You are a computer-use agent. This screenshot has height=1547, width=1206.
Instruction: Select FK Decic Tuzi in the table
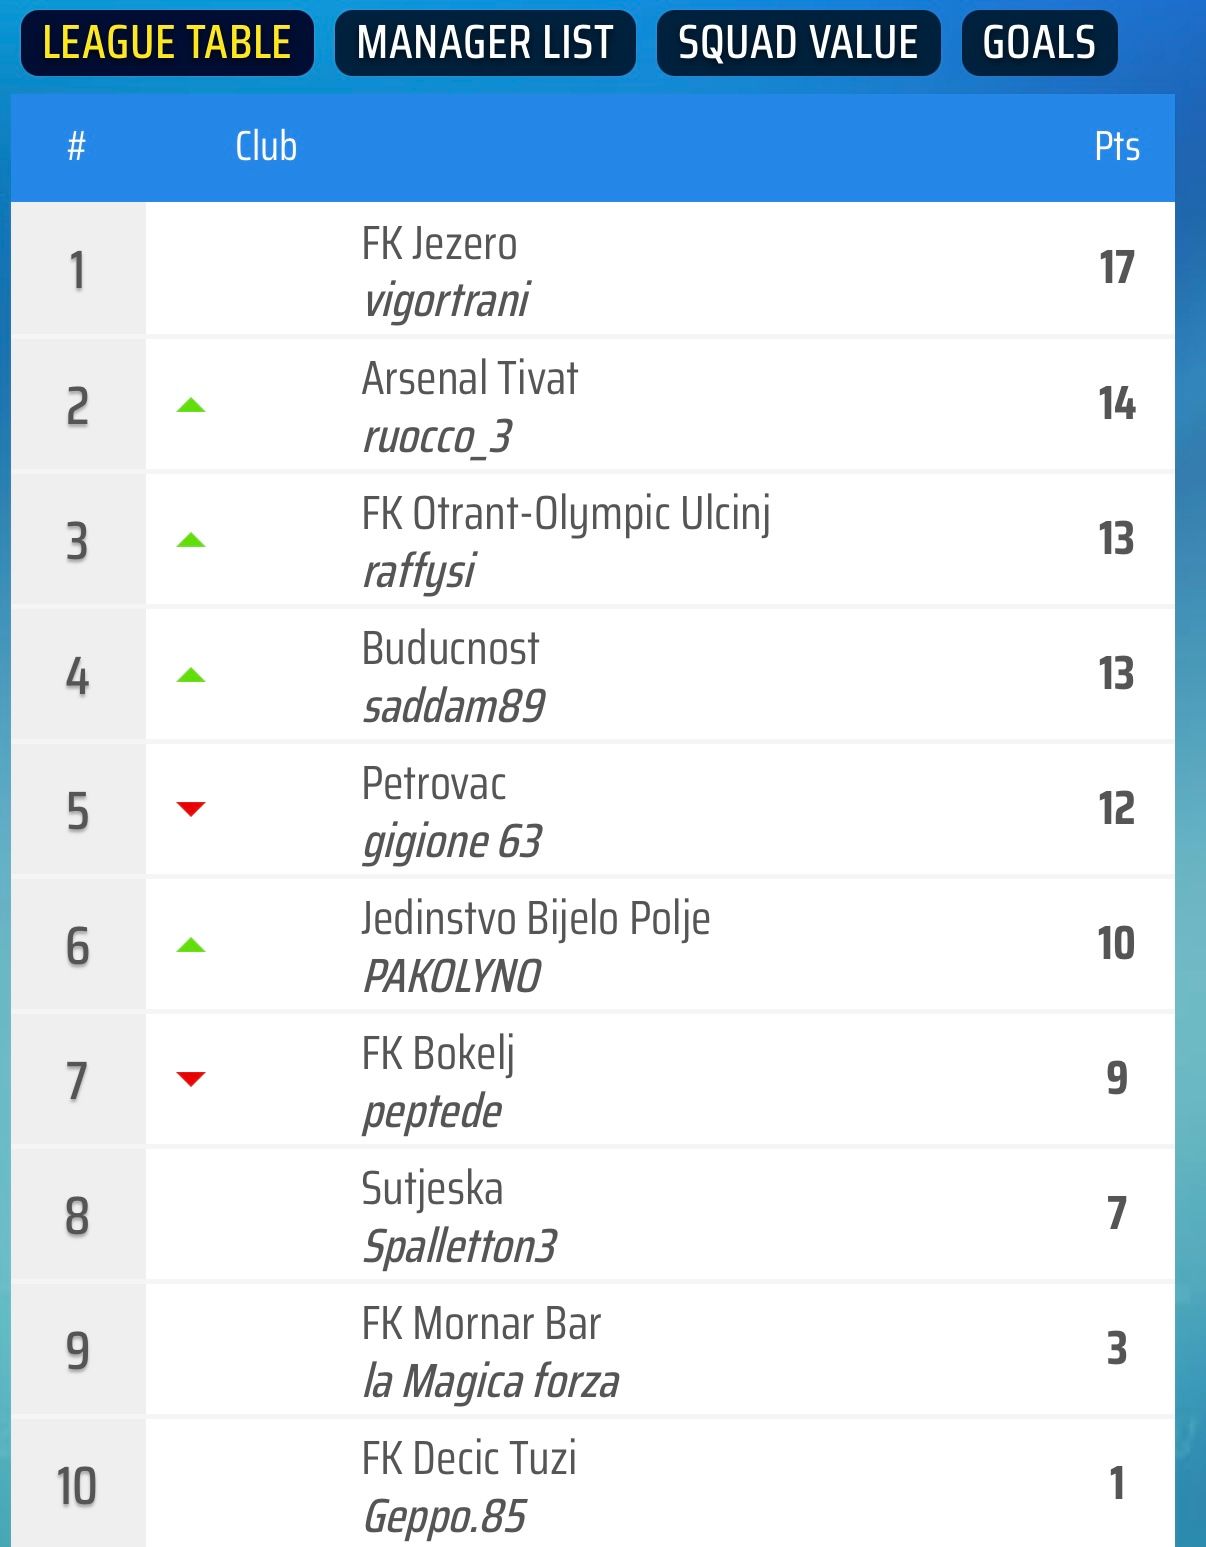pos(469,1459)
